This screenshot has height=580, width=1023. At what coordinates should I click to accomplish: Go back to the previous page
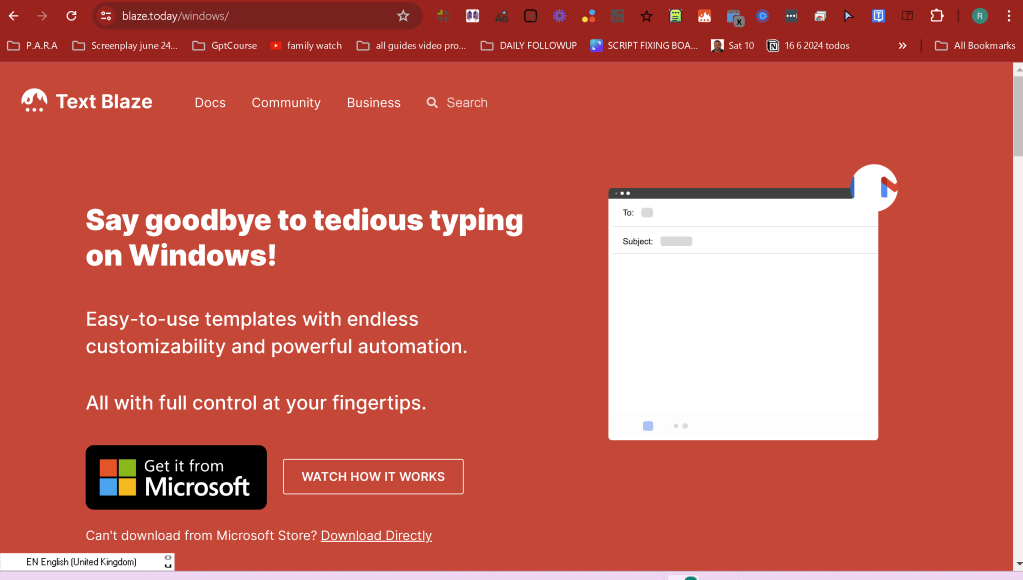pos(14,16)
